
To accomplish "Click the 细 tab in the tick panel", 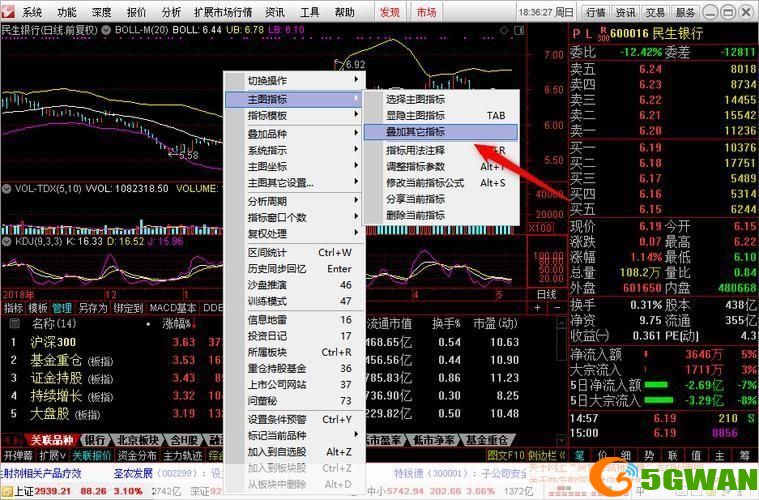I will (x=626, y=455).
